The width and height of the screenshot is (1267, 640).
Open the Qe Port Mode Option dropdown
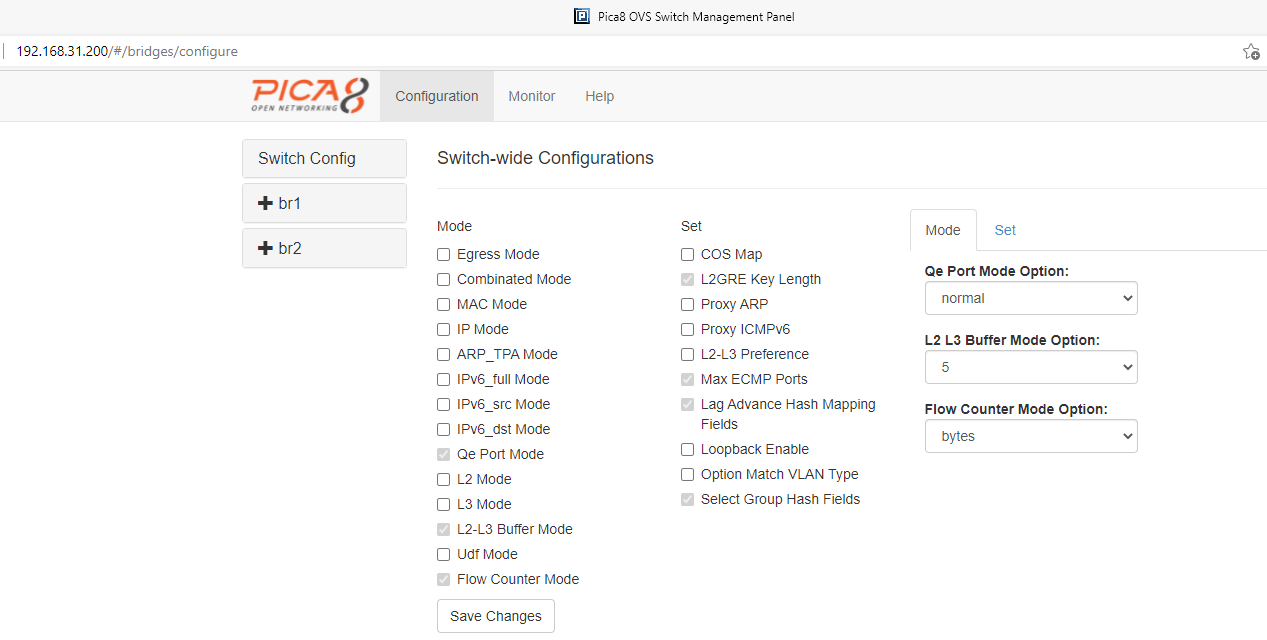[1031, 298]
